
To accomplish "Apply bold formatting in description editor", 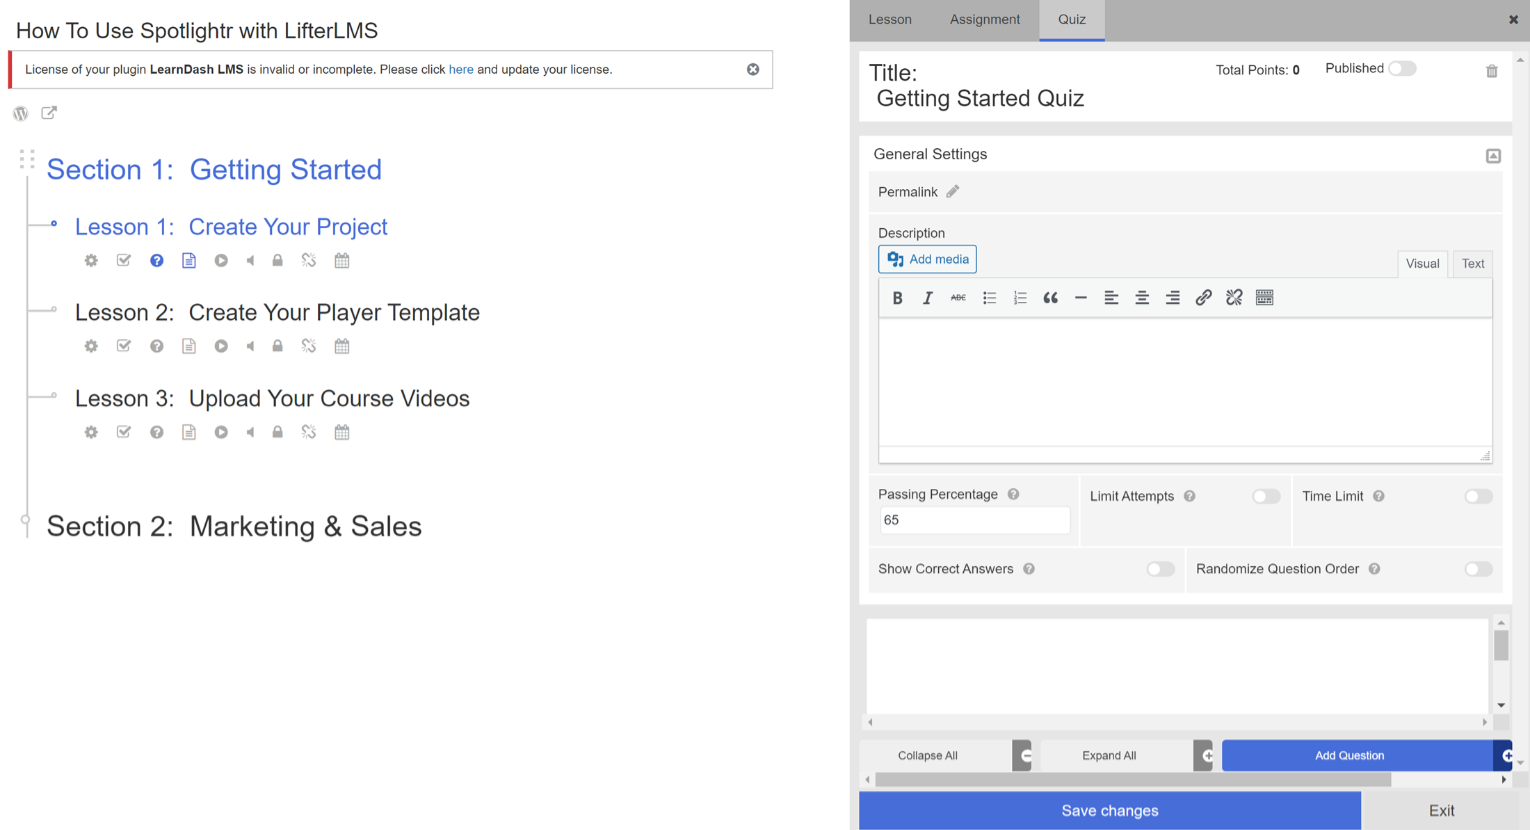I will tap(897, 298).
